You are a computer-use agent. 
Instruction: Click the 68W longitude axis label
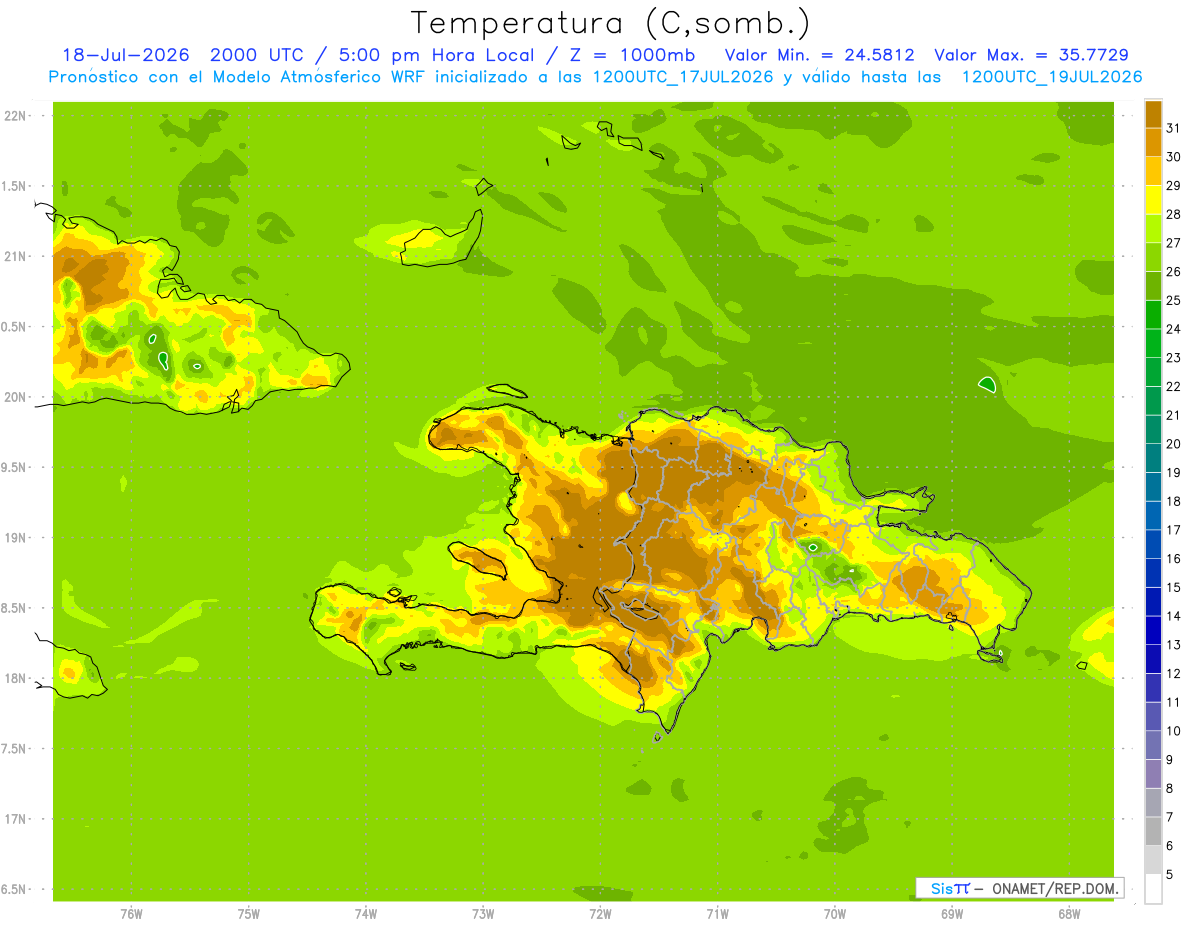tap(1069, 914)
